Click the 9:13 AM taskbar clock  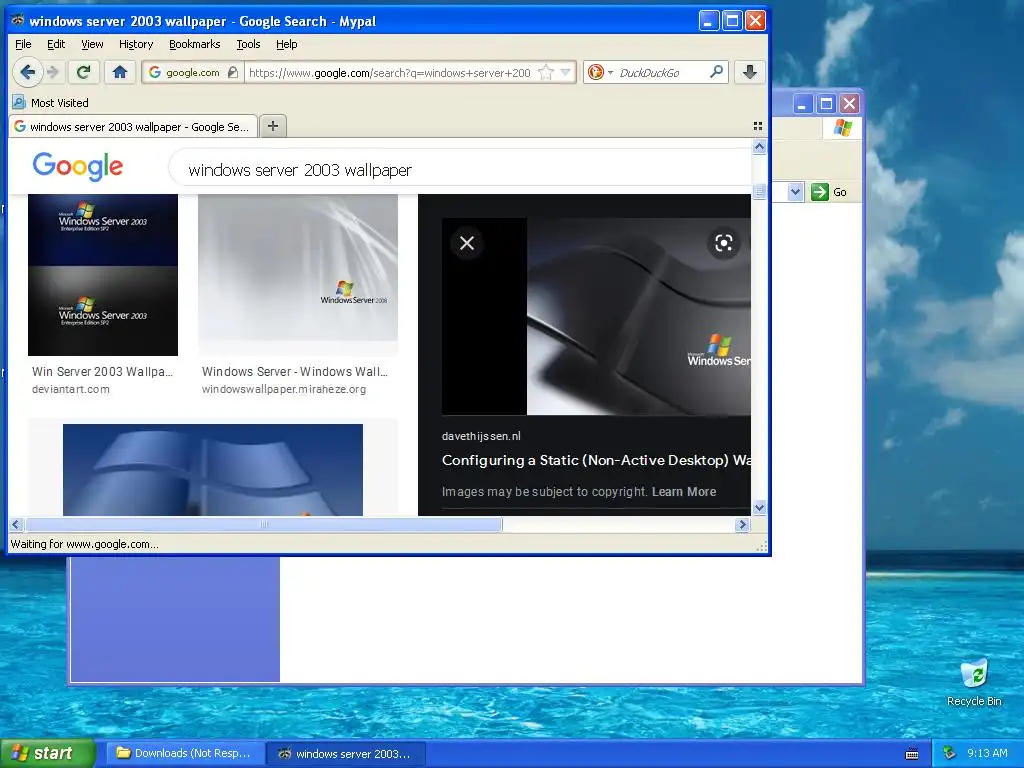click(987, 753)
